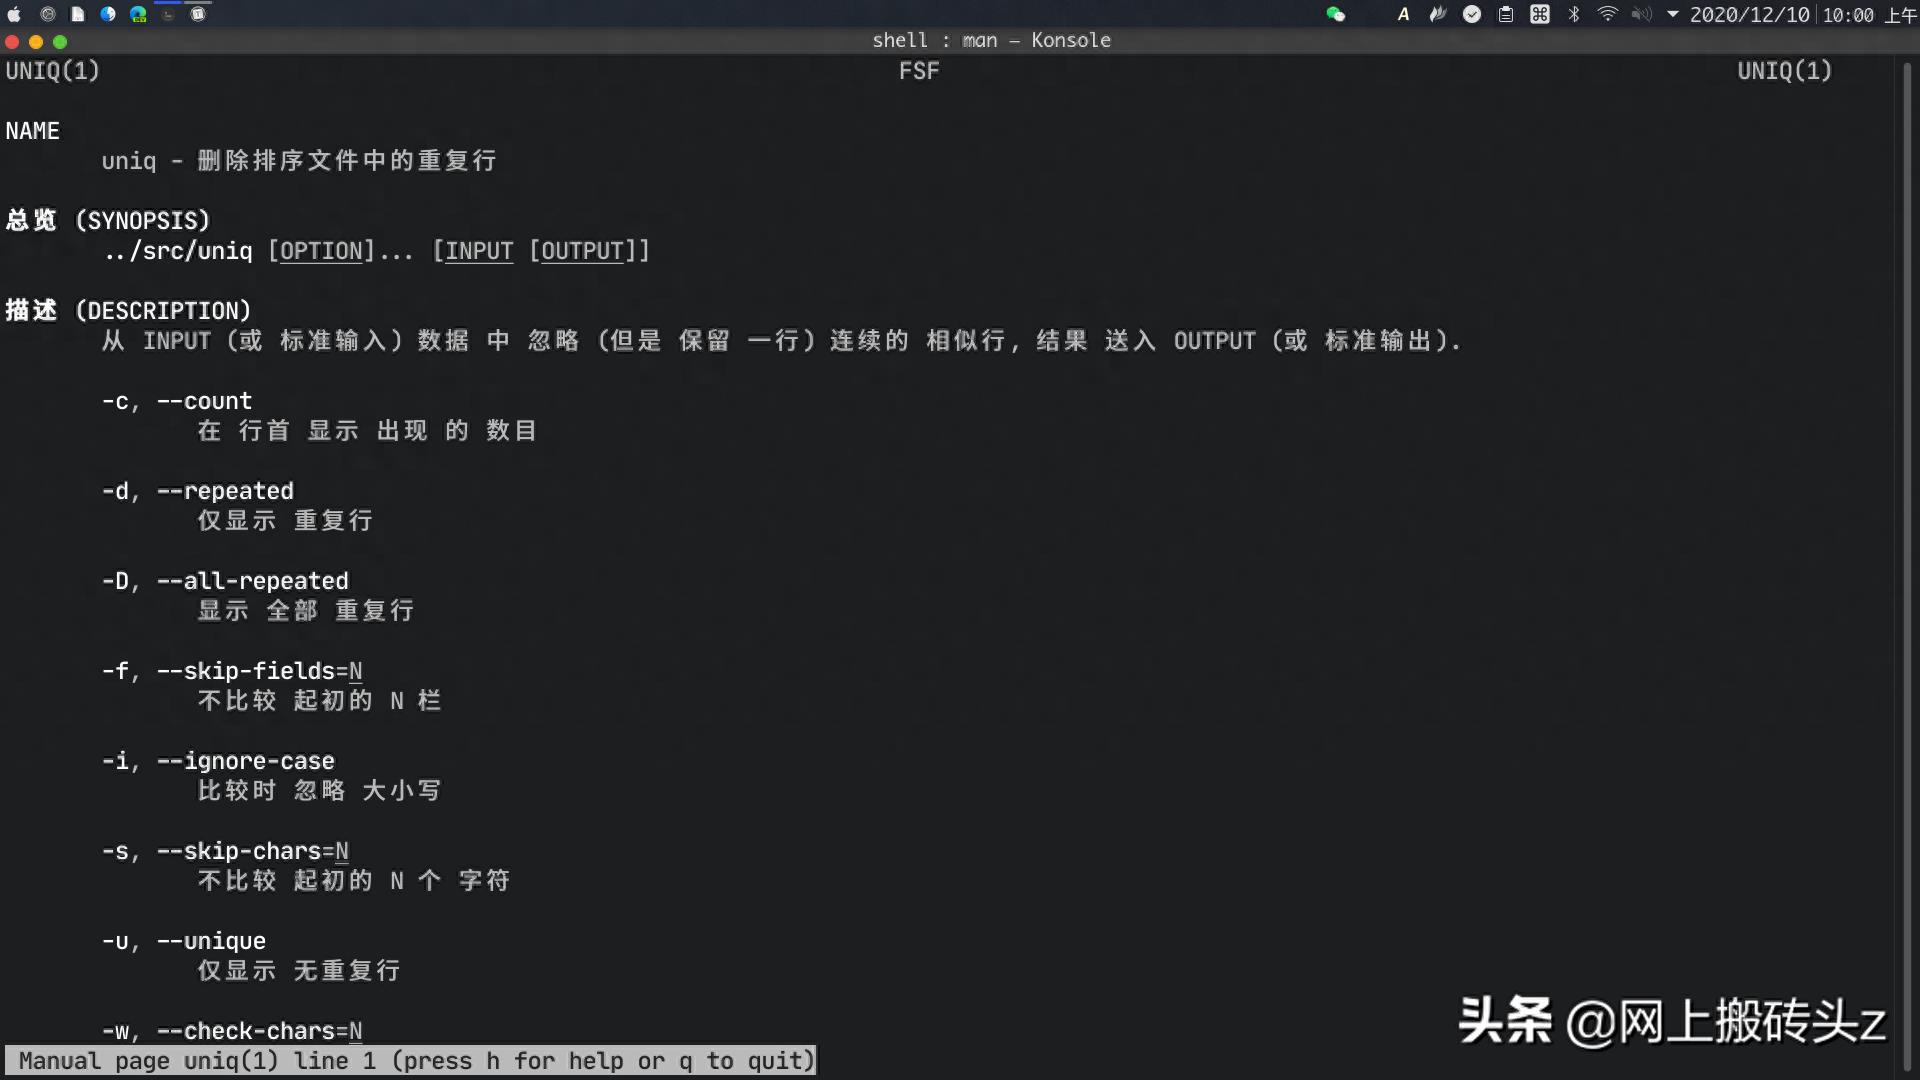Click the Konsole vertical scrollbar
The image size is (1920, 1080).
(x=1907, y=565)
